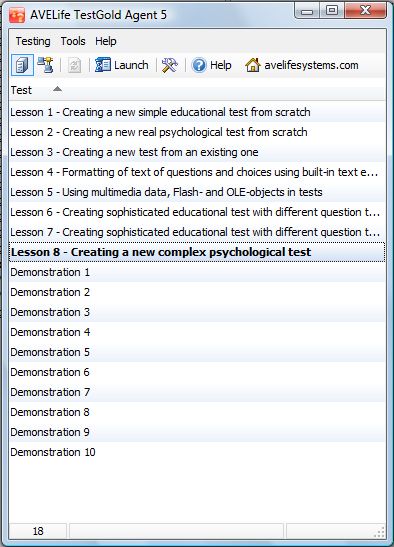Viewport: 394px width, 547px height.
Task: Click the grayed refresh icon in toolbar
Action: tap(74, 65)
